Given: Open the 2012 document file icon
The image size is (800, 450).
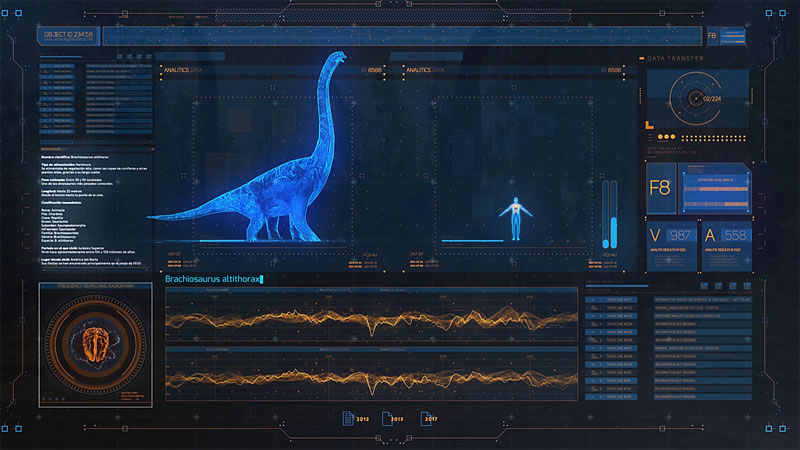Looking at the screenshot, I should point(348,418).
